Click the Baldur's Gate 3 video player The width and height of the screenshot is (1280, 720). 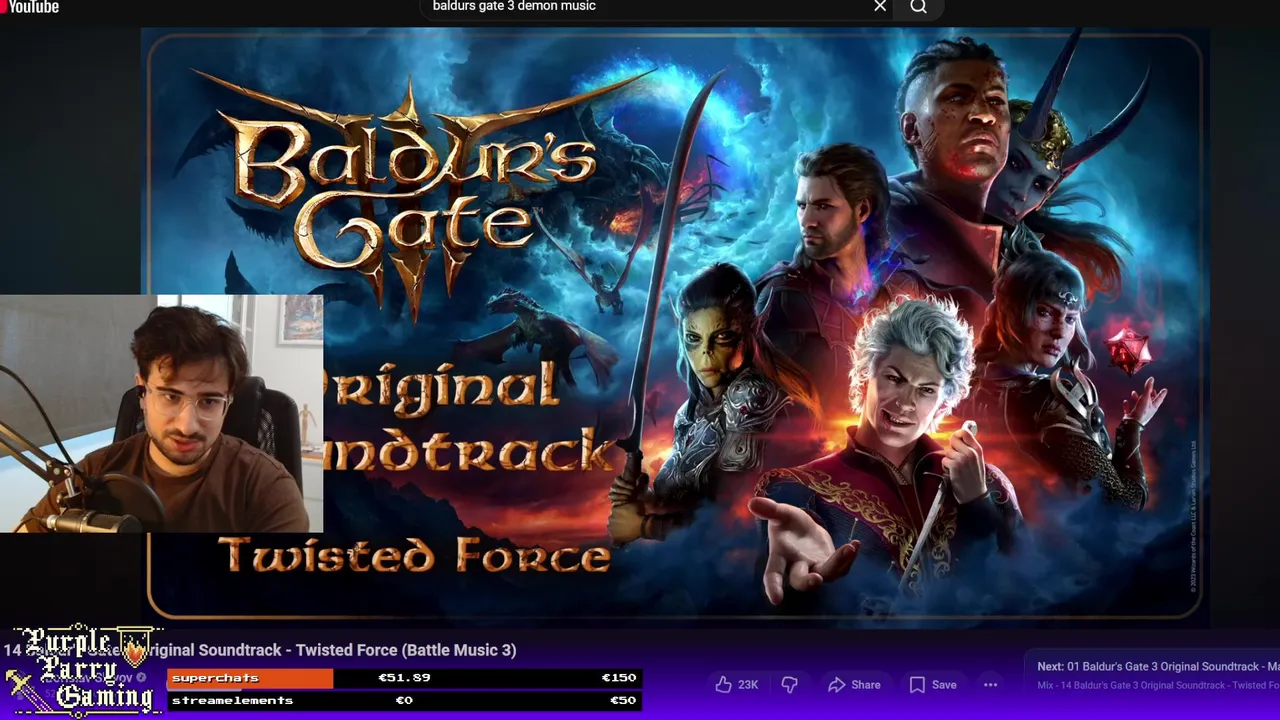coord(675,328)
